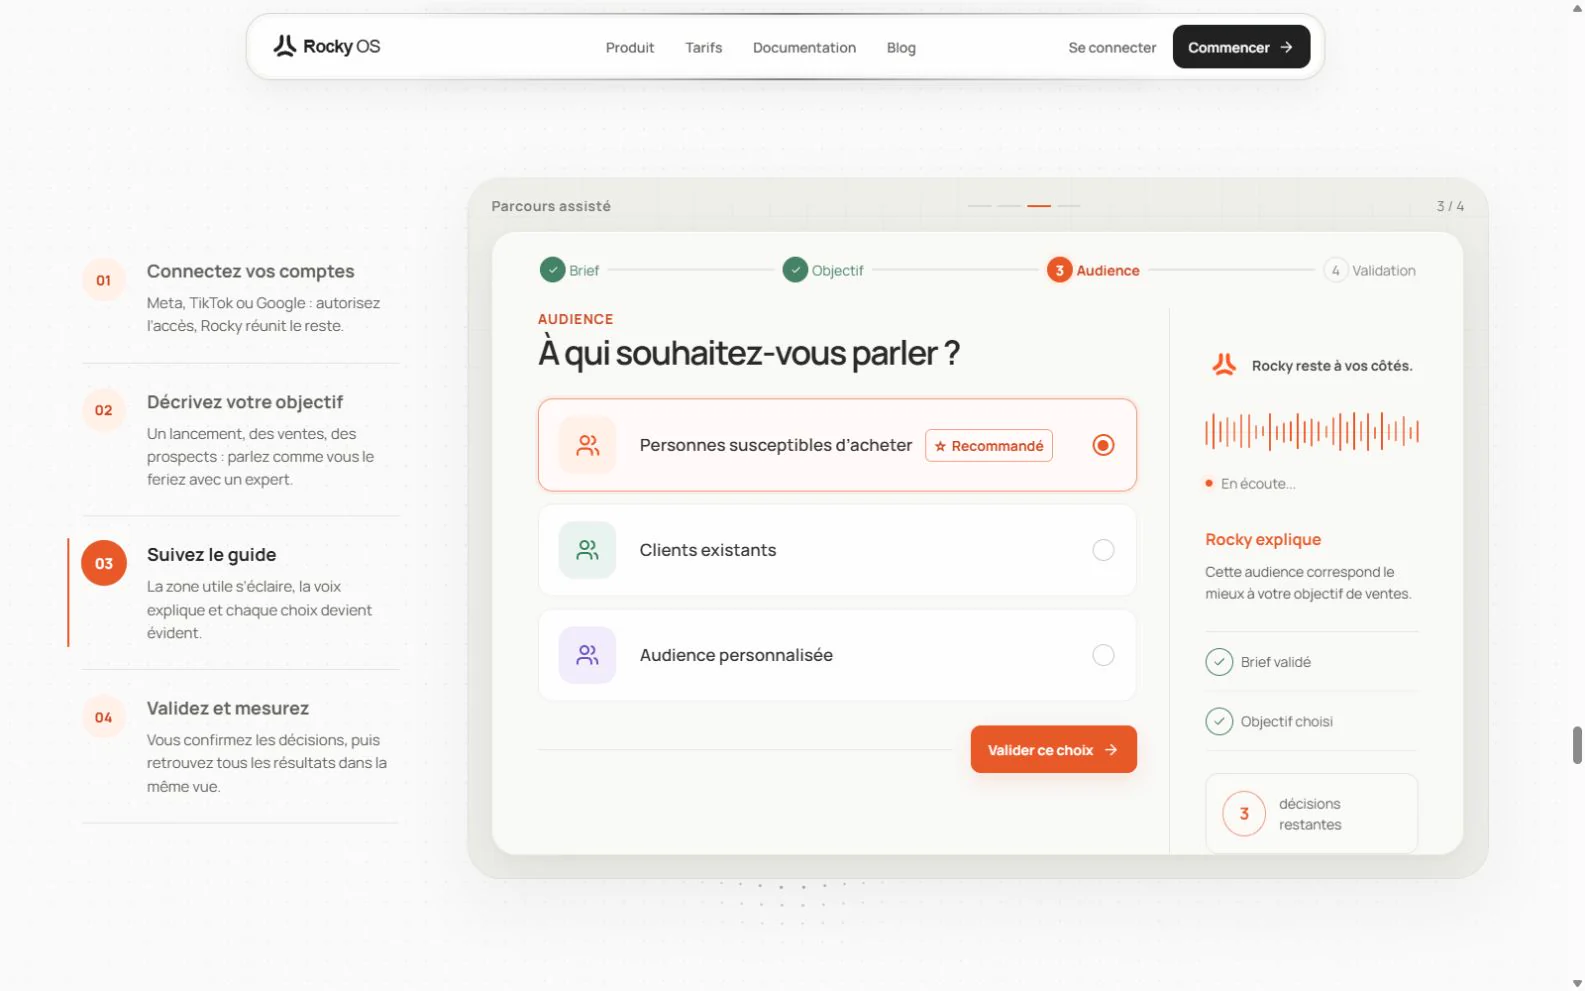This screenshot has width=1585, height=991.
Task: Select the Suivez le guide step
Action: tap(241, 593)
